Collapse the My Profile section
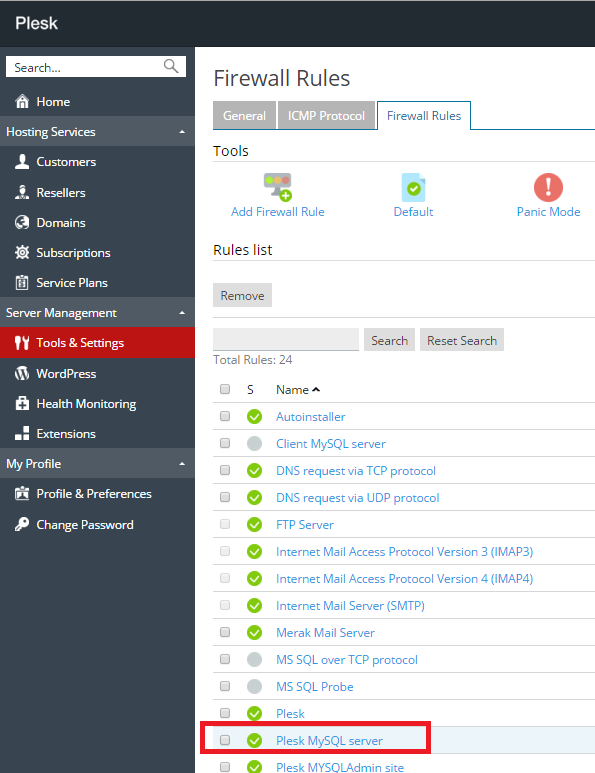The image size is (595, 773). point(182,463)
